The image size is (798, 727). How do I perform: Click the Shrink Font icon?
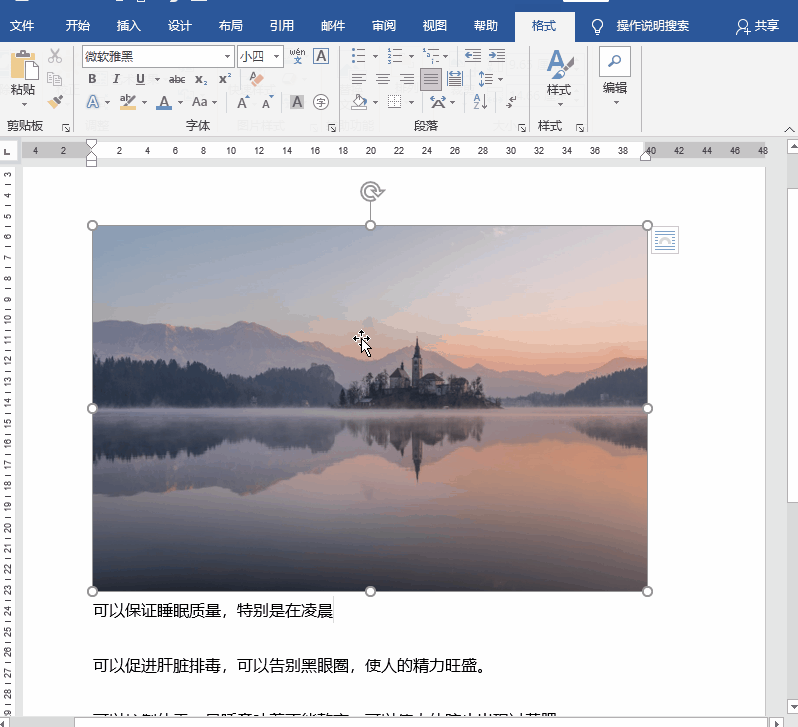tap(267, 102)
